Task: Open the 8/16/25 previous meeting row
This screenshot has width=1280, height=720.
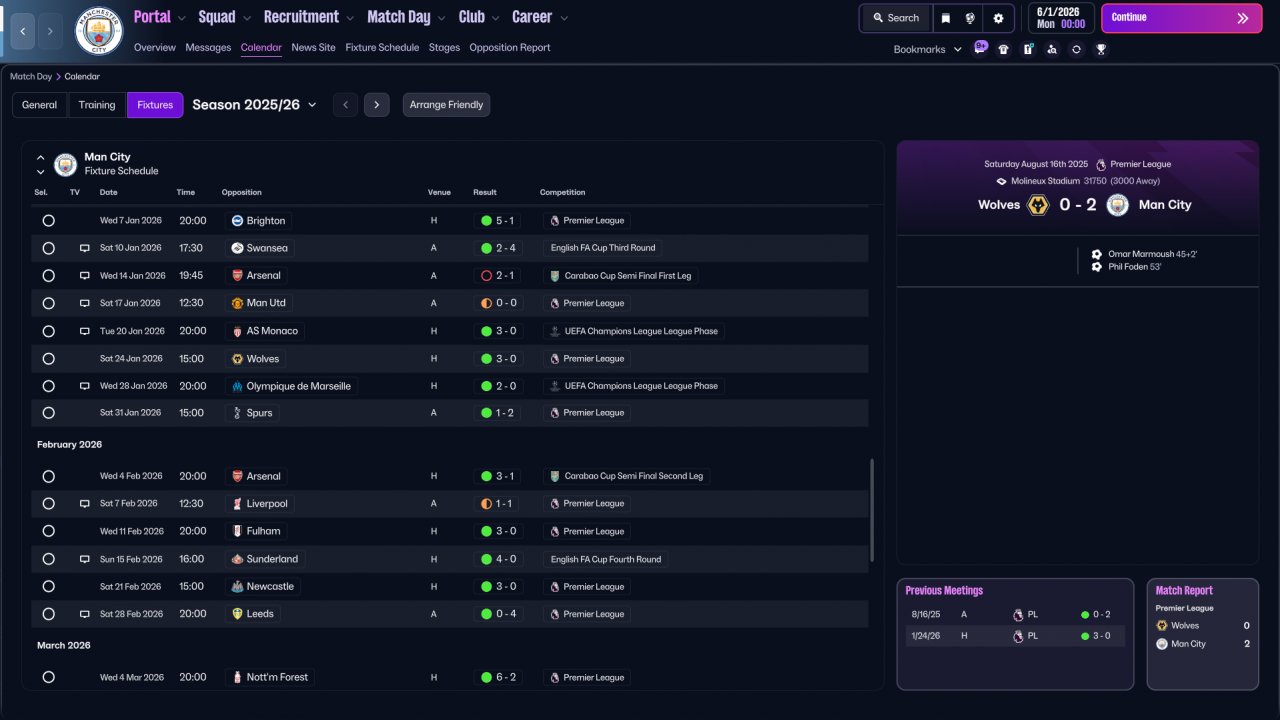Action: [1015, 615]
